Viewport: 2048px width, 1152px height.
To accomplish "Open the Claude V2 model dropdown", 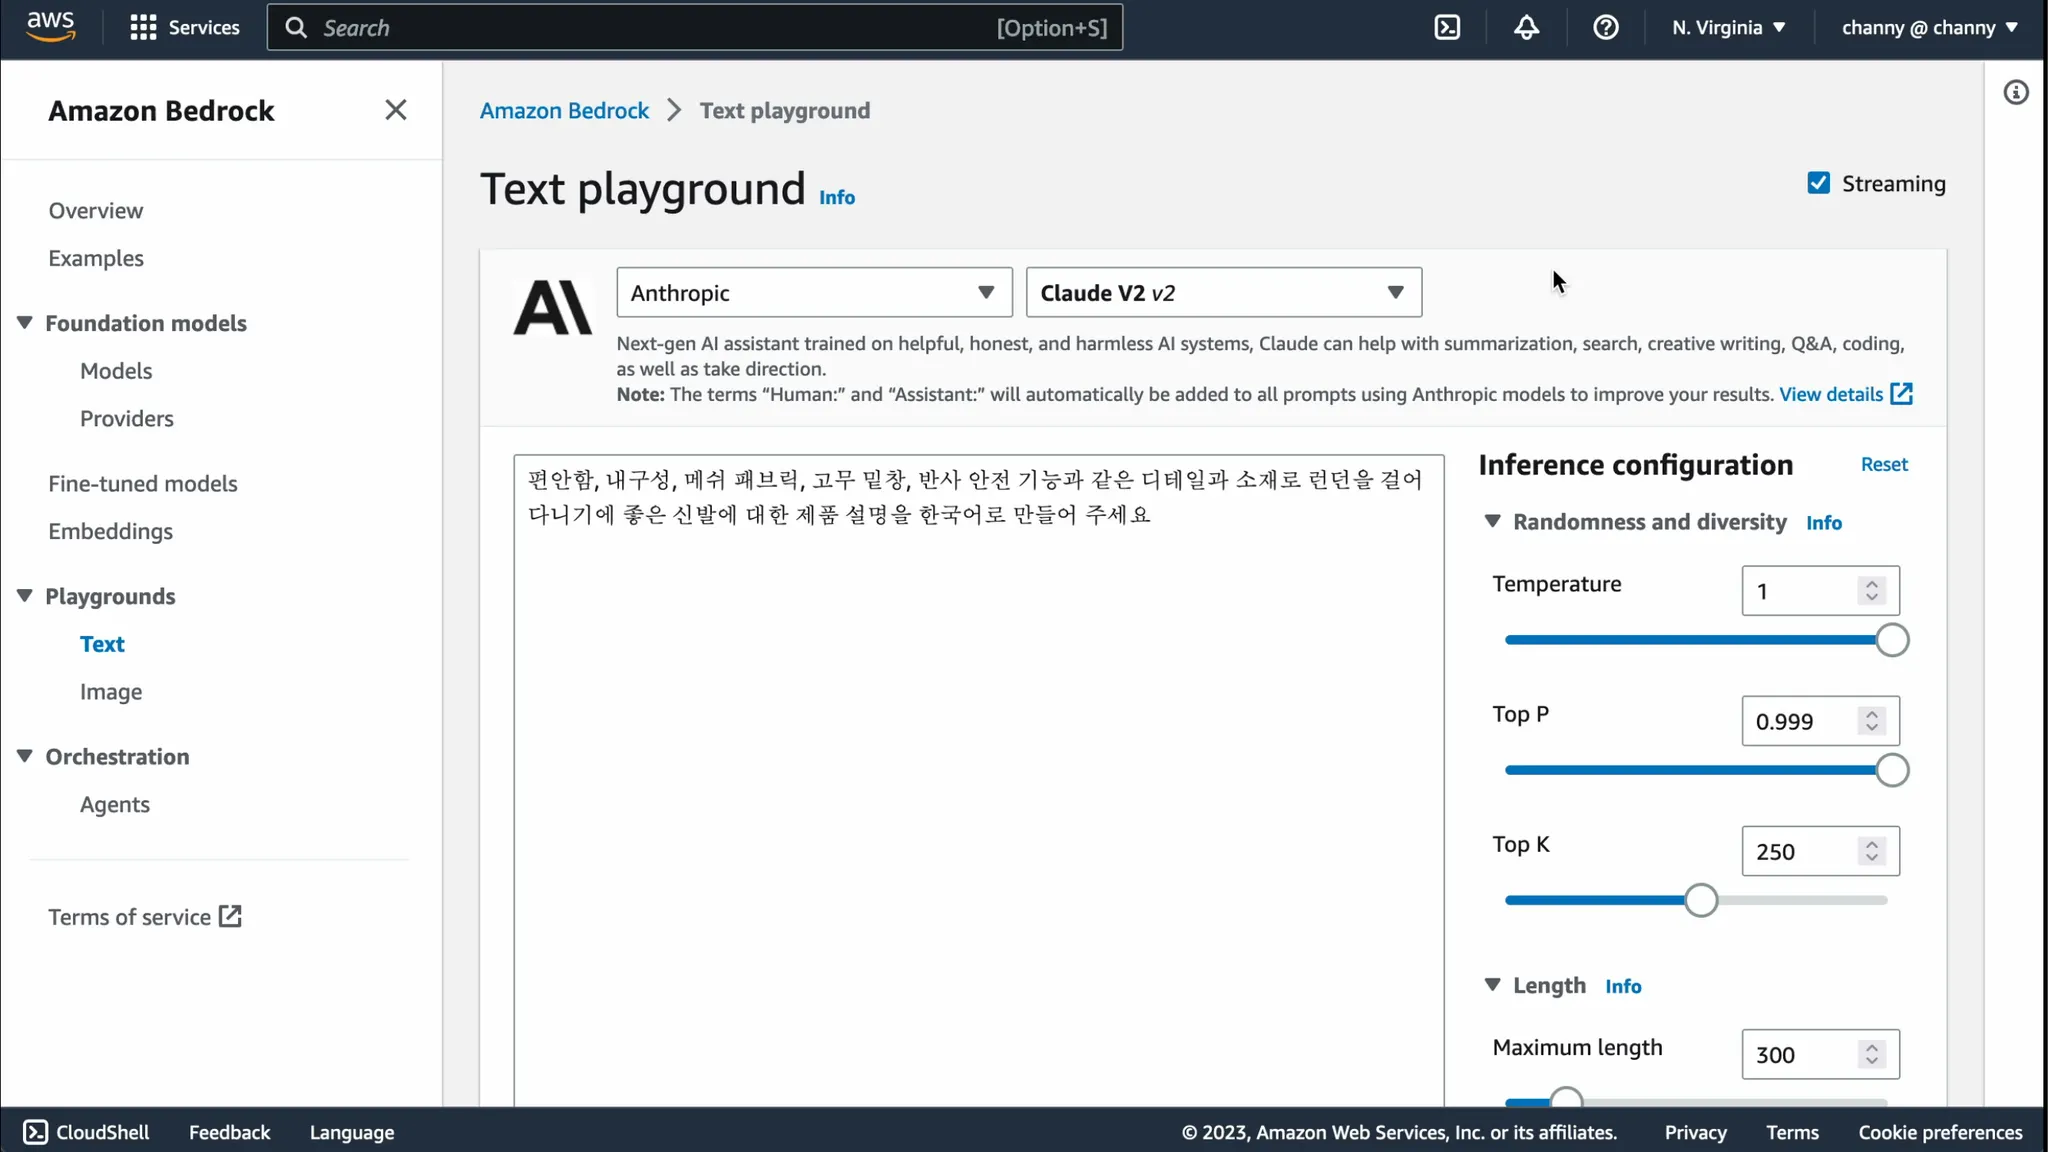I will click(x=1223, y=293).
